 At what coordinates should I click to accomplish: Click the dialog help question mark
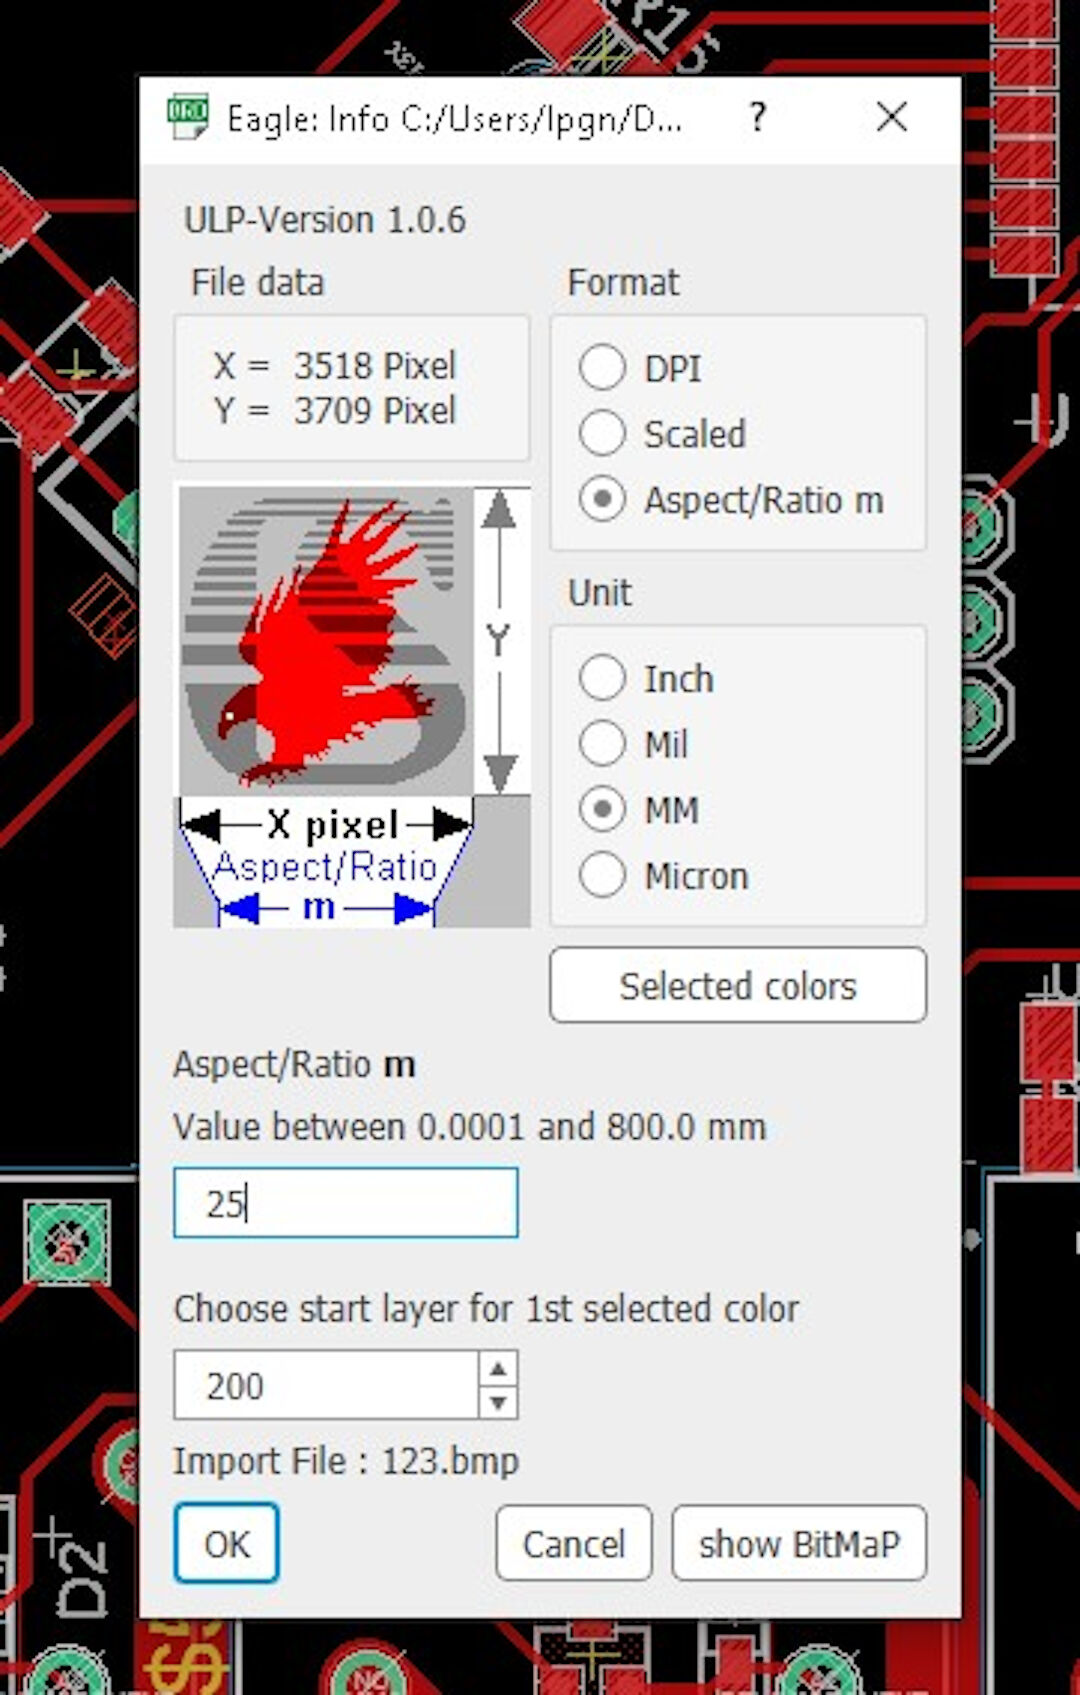tap(758, 117)
